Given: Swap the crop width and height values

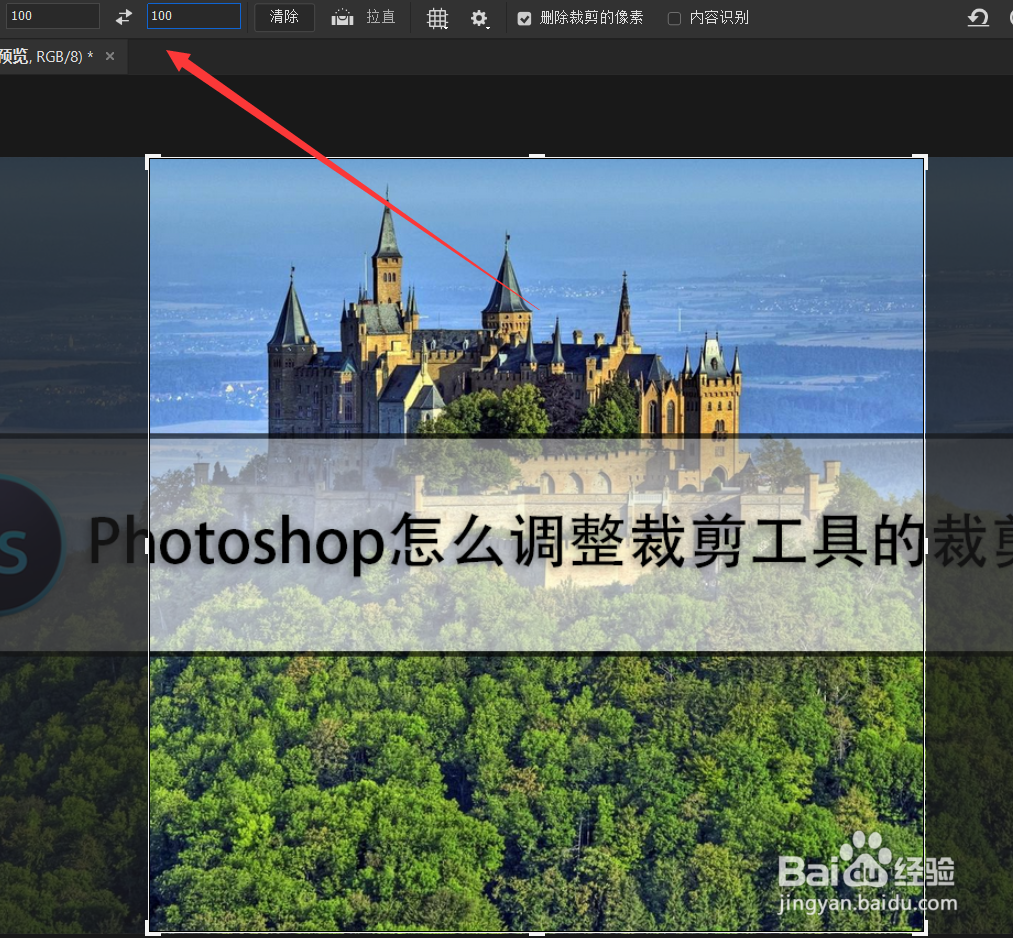Looking at the screenshot, I should coord(122,16).
